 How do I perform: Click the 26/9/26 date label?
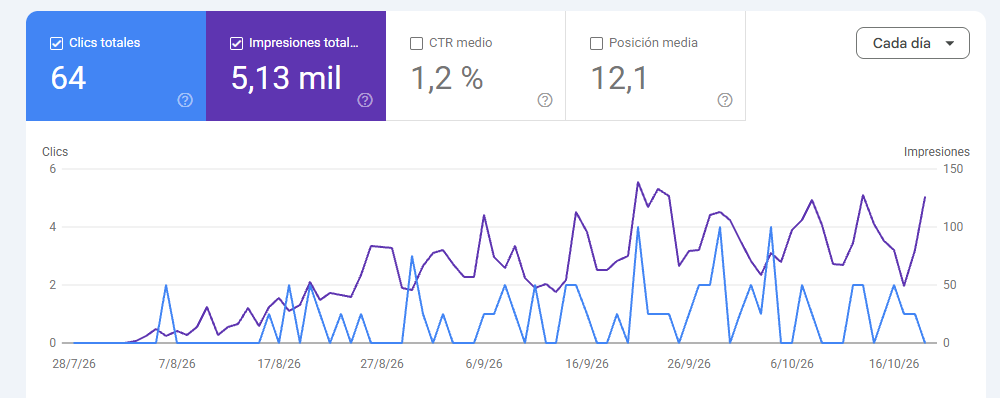689,364
